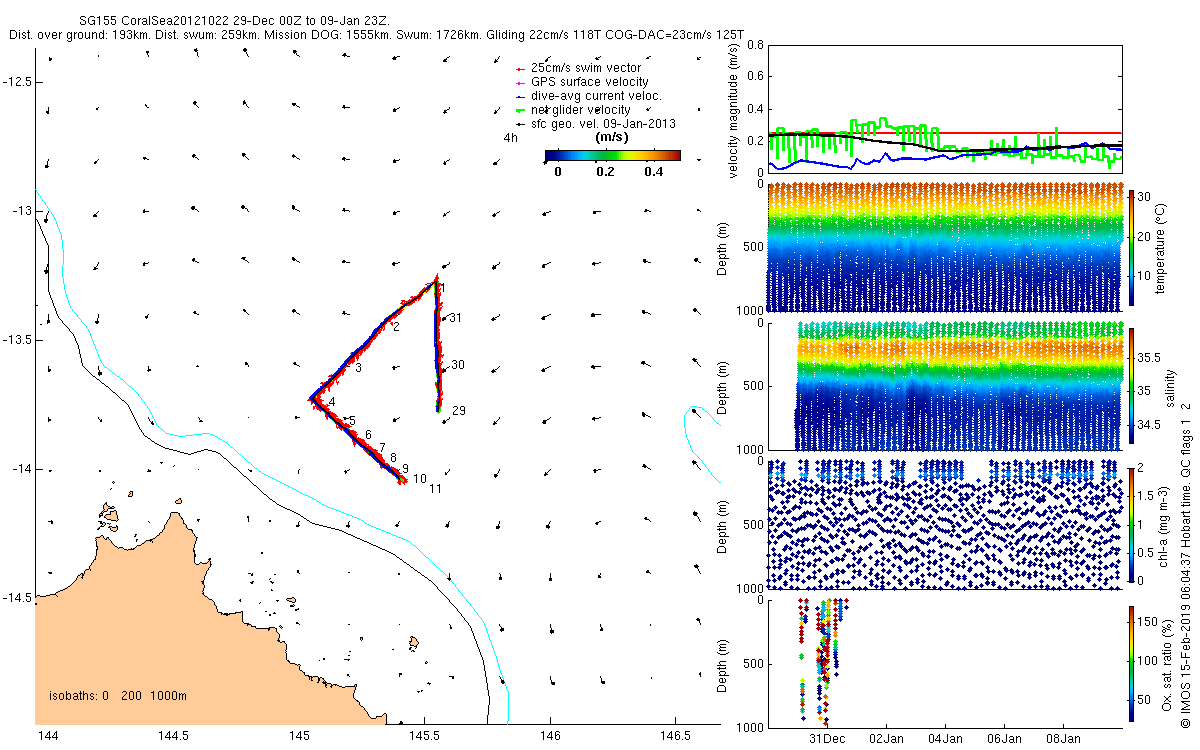Click the 'salinity' colorbar label
Image resolution: width=1200 pixels, height=750 pixels.
tap(1170, 389)
